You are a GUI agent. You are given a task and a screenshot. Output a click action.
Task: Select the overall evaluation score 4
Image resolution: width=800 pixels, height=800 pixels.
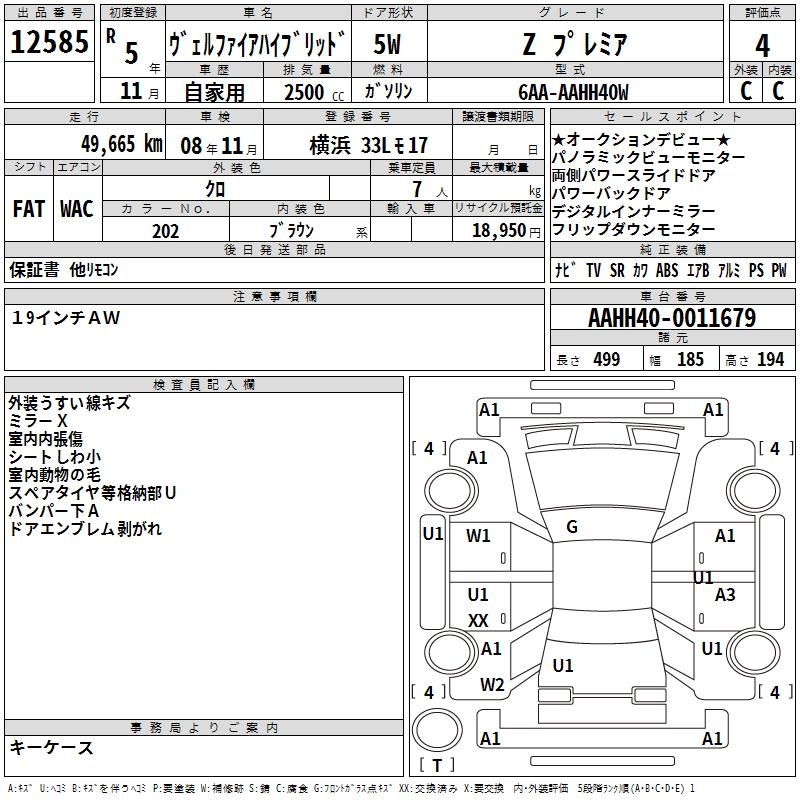coord(762,45)
